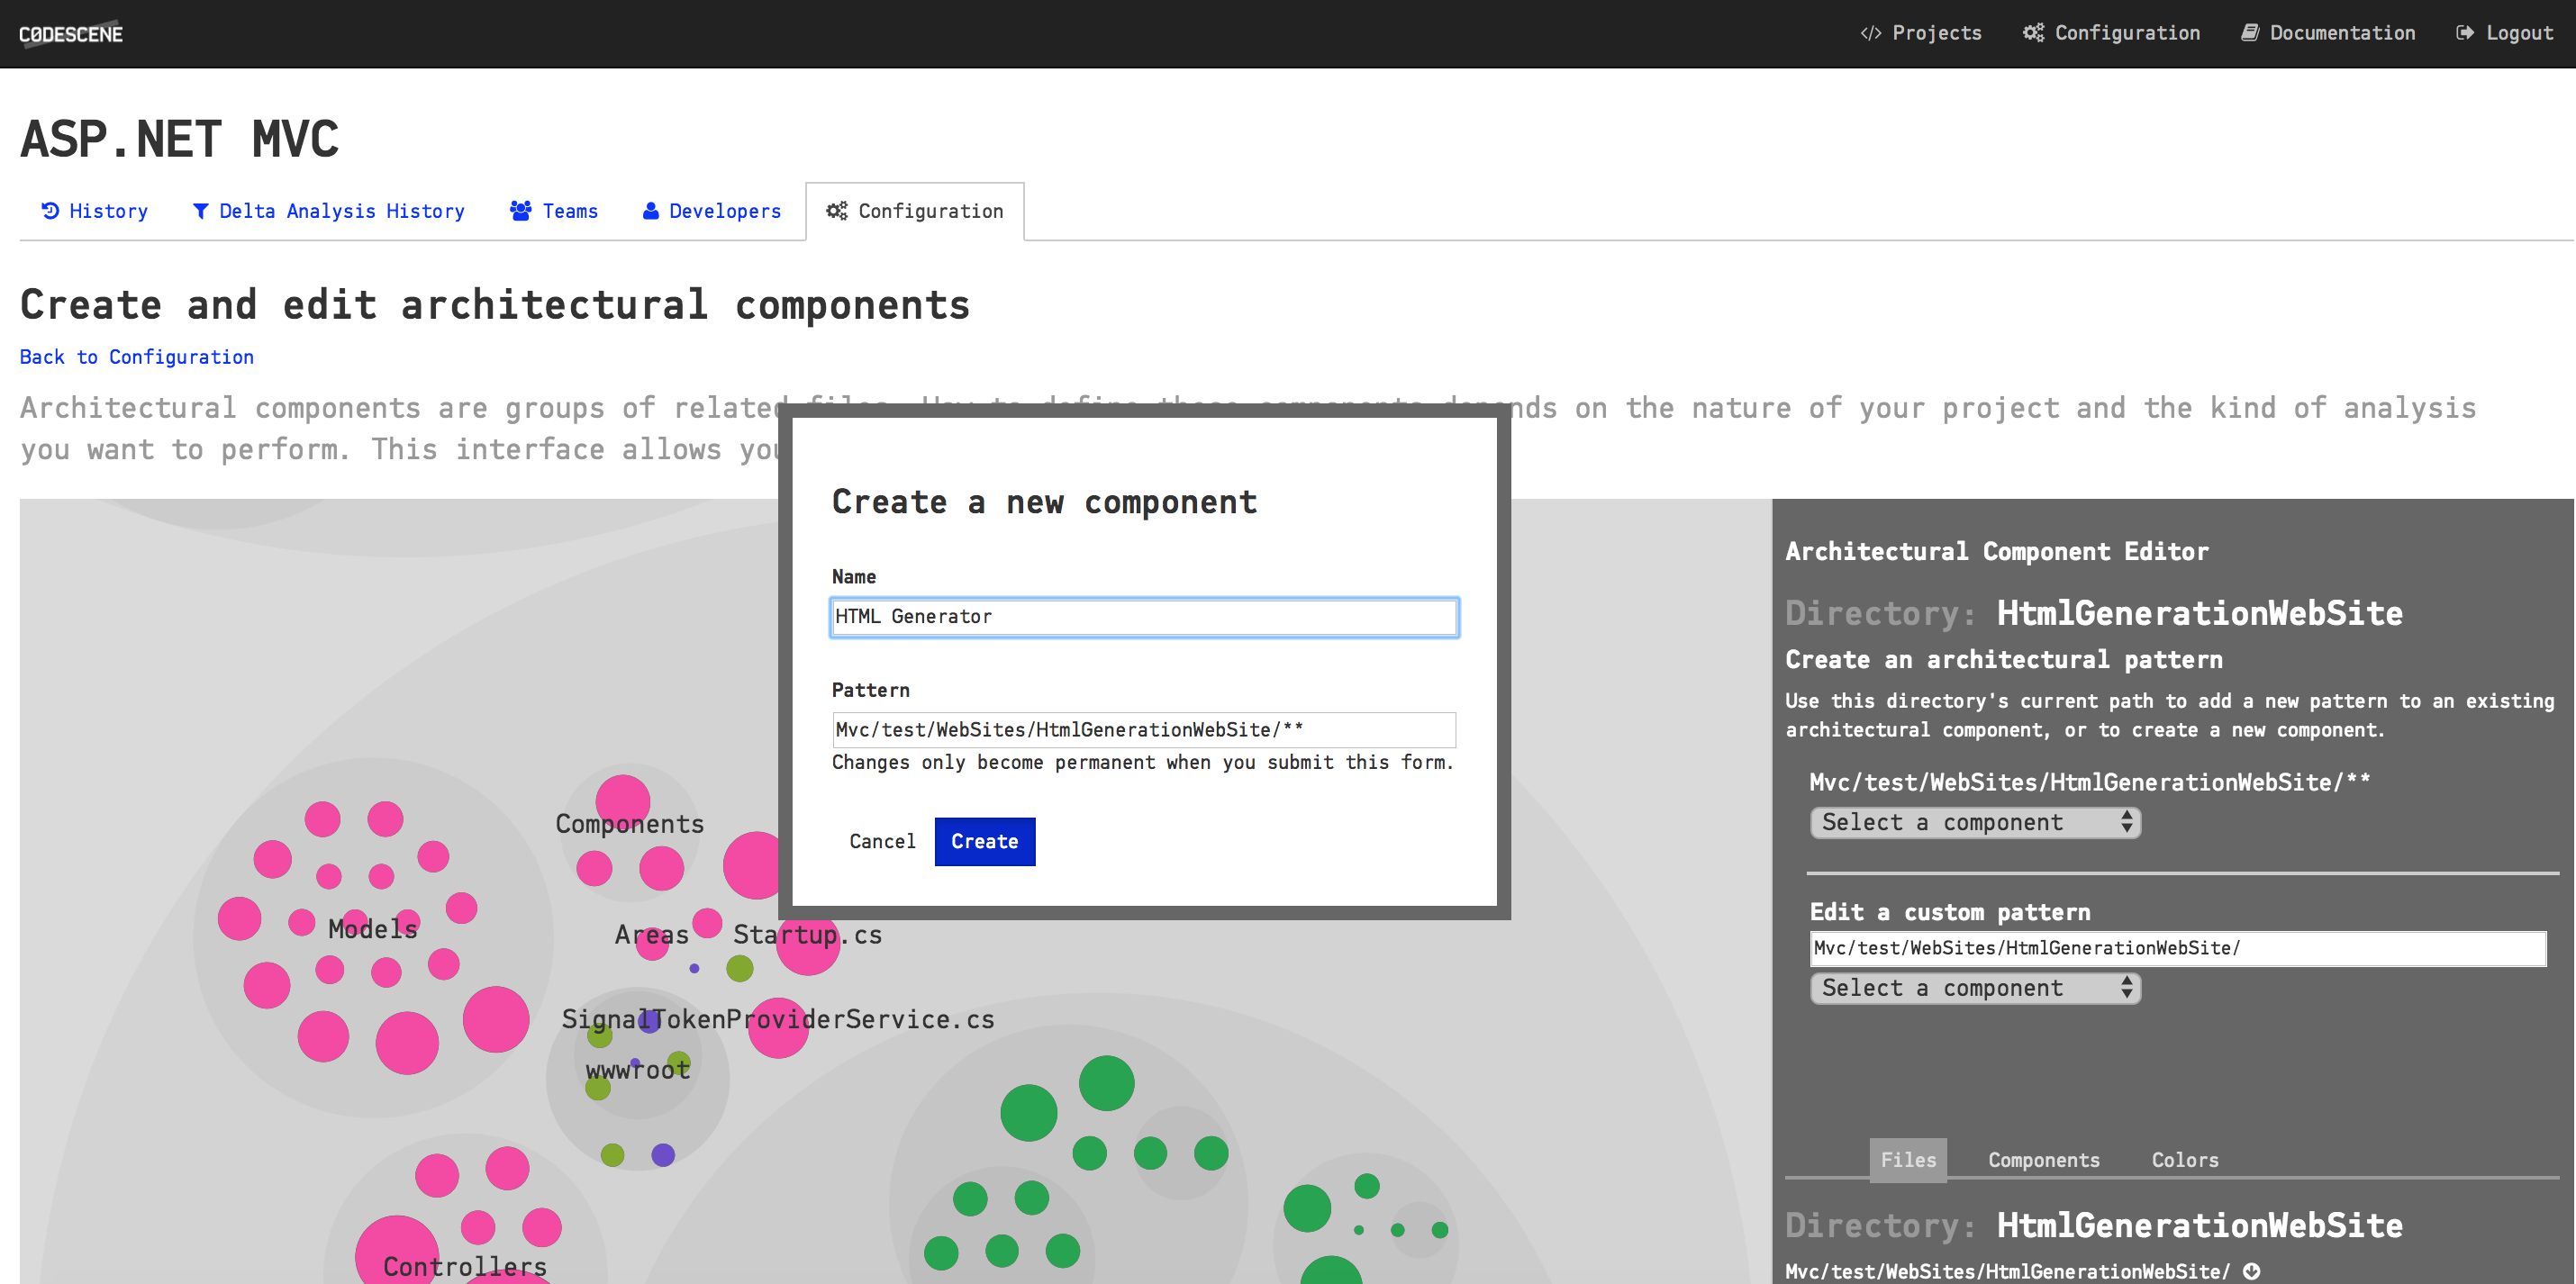Image resolution: width=2576 pixels, height=1284 pixels.
Task: Open Select a component dropdown under custom pattern
Action: [1975, 988]
